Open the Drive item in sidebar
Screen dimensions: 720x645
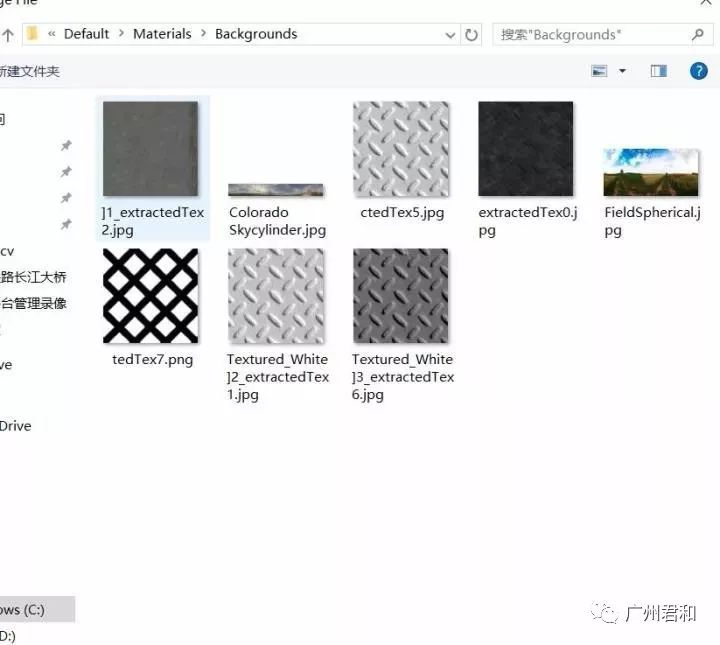(16, 426)
